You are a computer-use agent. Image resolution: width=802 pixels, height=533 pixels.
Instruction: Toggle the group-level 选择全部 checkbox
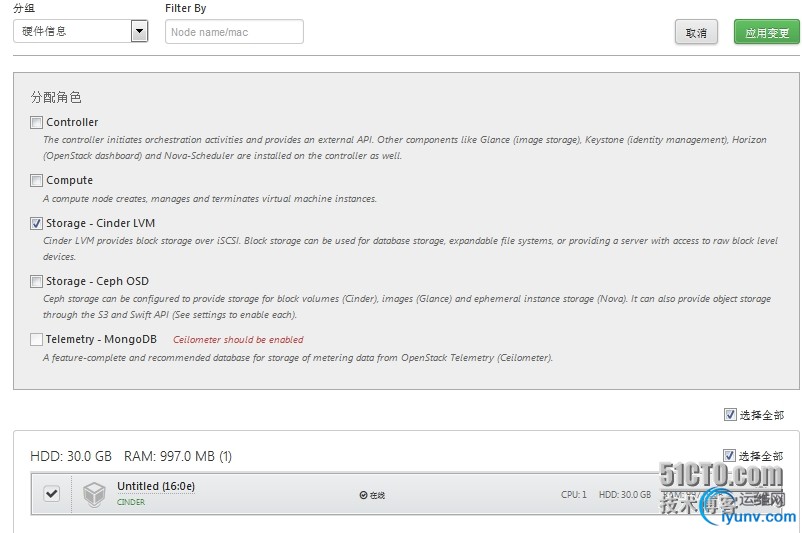(x=730, y=456)
